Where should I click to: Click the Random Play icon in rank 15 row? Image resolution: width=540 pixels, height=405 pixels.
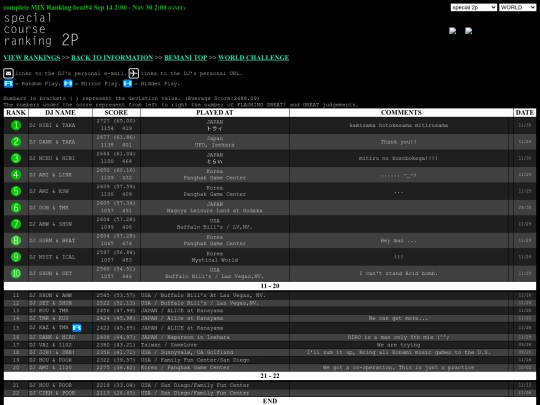(x=77, y=328)
